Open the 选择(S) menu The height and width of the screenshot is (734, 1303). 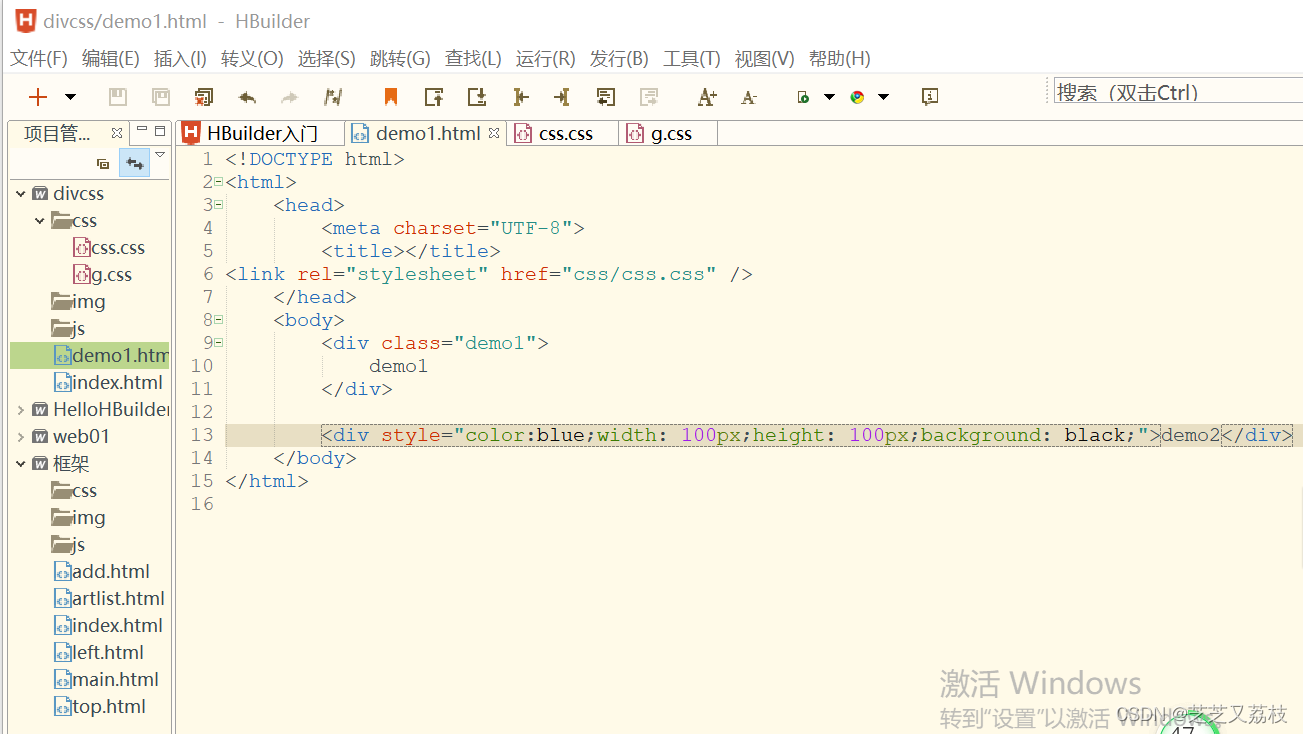pos(326,59)
